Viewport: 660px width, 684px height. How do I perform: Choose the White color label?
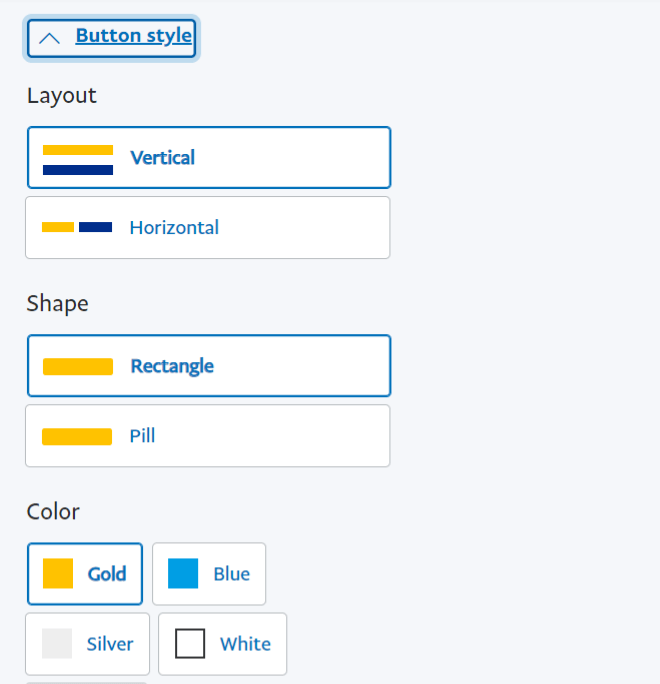(x=245, y=644)
